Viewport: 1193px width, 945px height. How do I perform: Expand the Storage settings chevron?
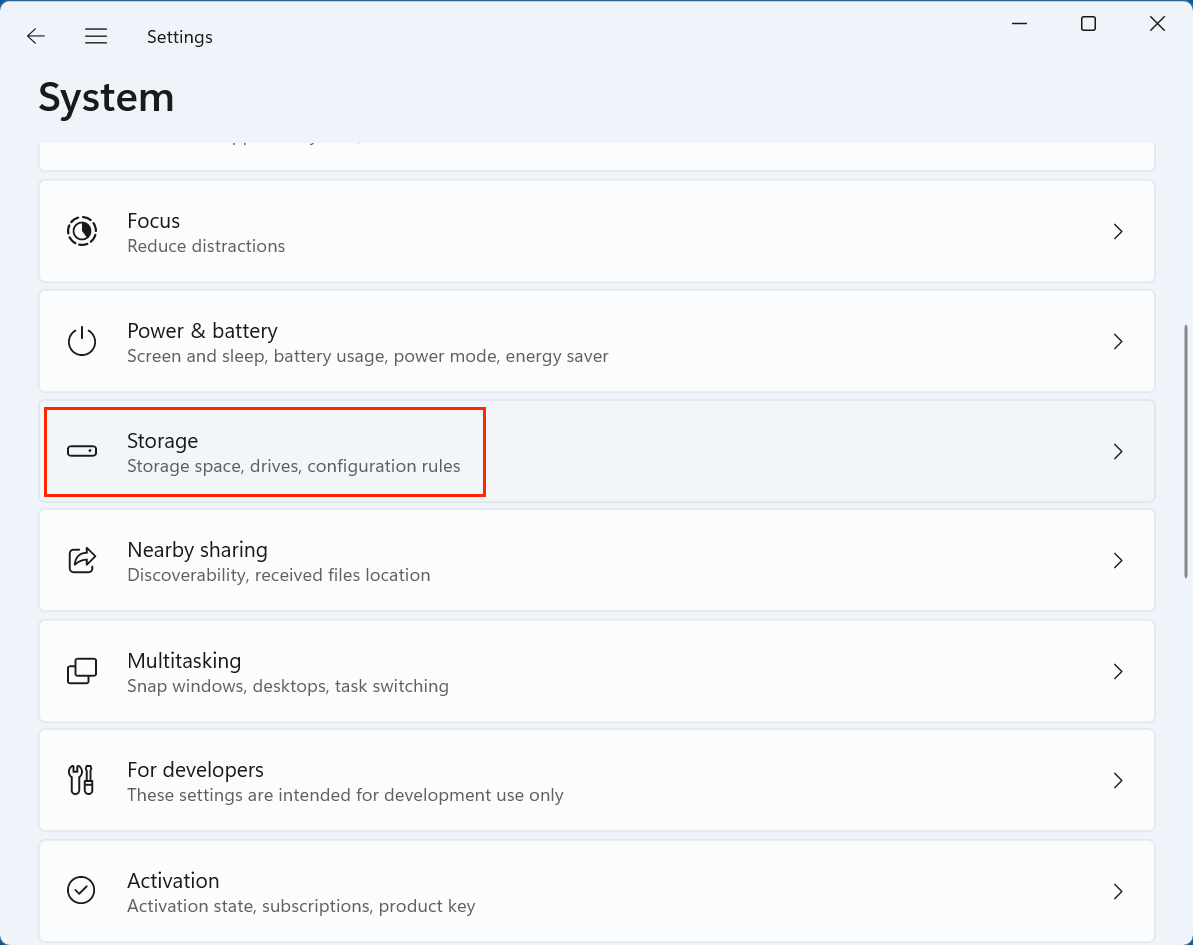tap(1118, 451)
